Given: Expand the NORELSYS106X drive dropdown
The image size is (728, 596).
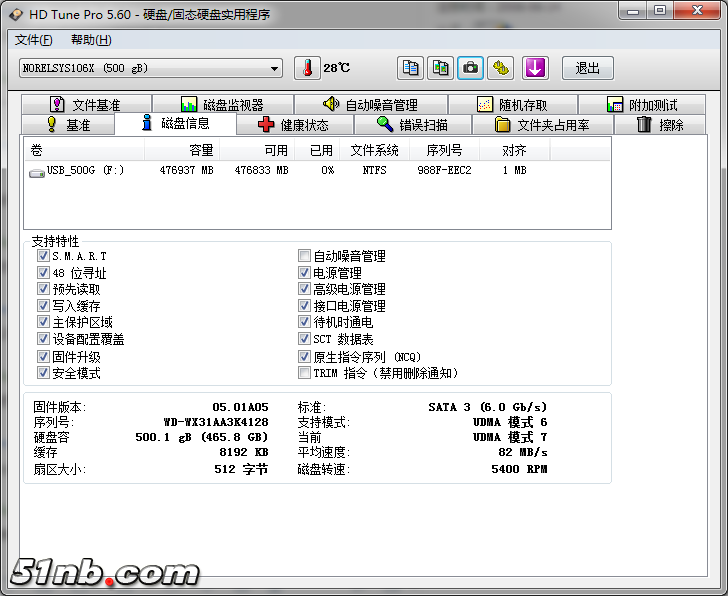Looking at the screenshot, I should pos(274,68).
